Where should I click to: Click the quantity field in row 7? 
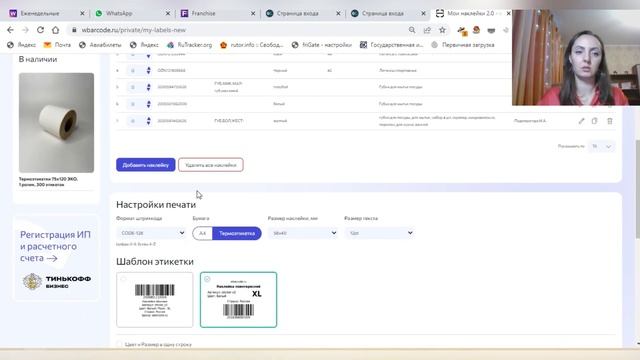(133, 121)
